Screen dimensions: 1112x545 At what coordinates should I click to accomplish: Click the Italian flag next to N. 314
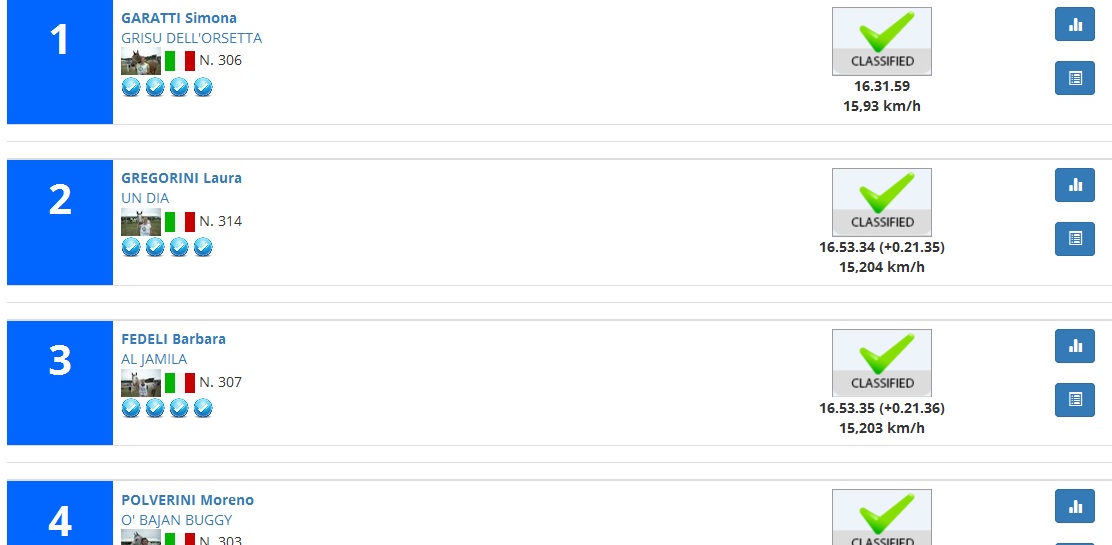pyautogui.click(x=179, y=222)
